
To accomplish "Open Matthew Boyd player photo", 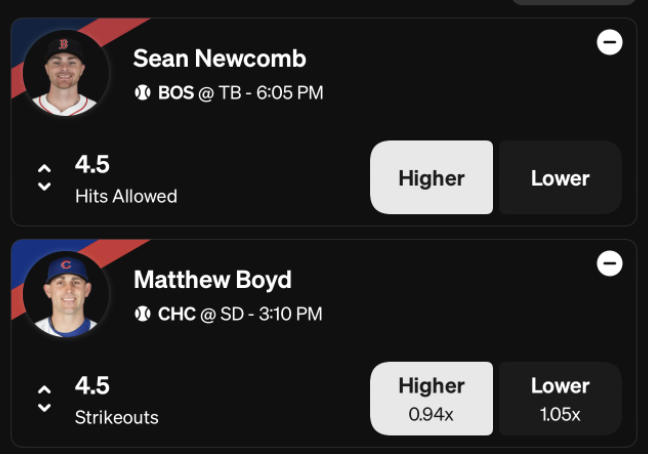I will click(66, 295).
